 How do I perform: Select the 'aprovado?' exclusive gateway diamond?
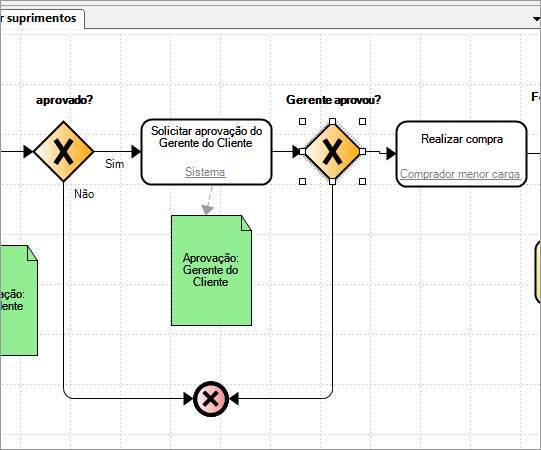tap(64, 151)
